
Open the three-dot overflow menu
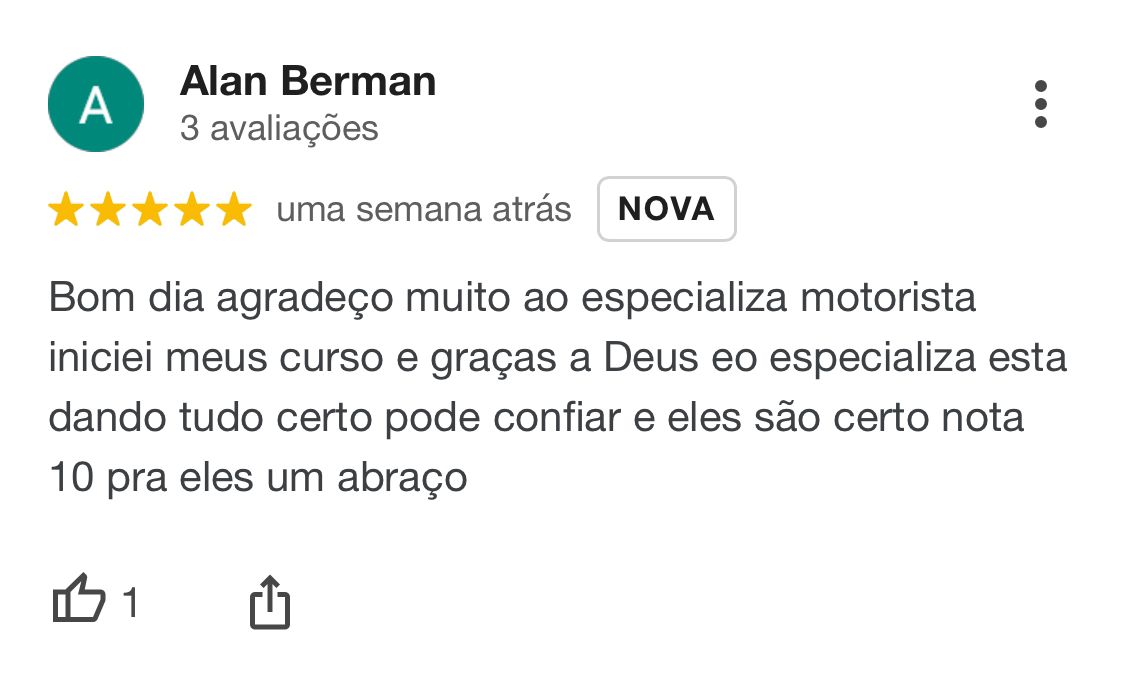tap(1043, 103)
